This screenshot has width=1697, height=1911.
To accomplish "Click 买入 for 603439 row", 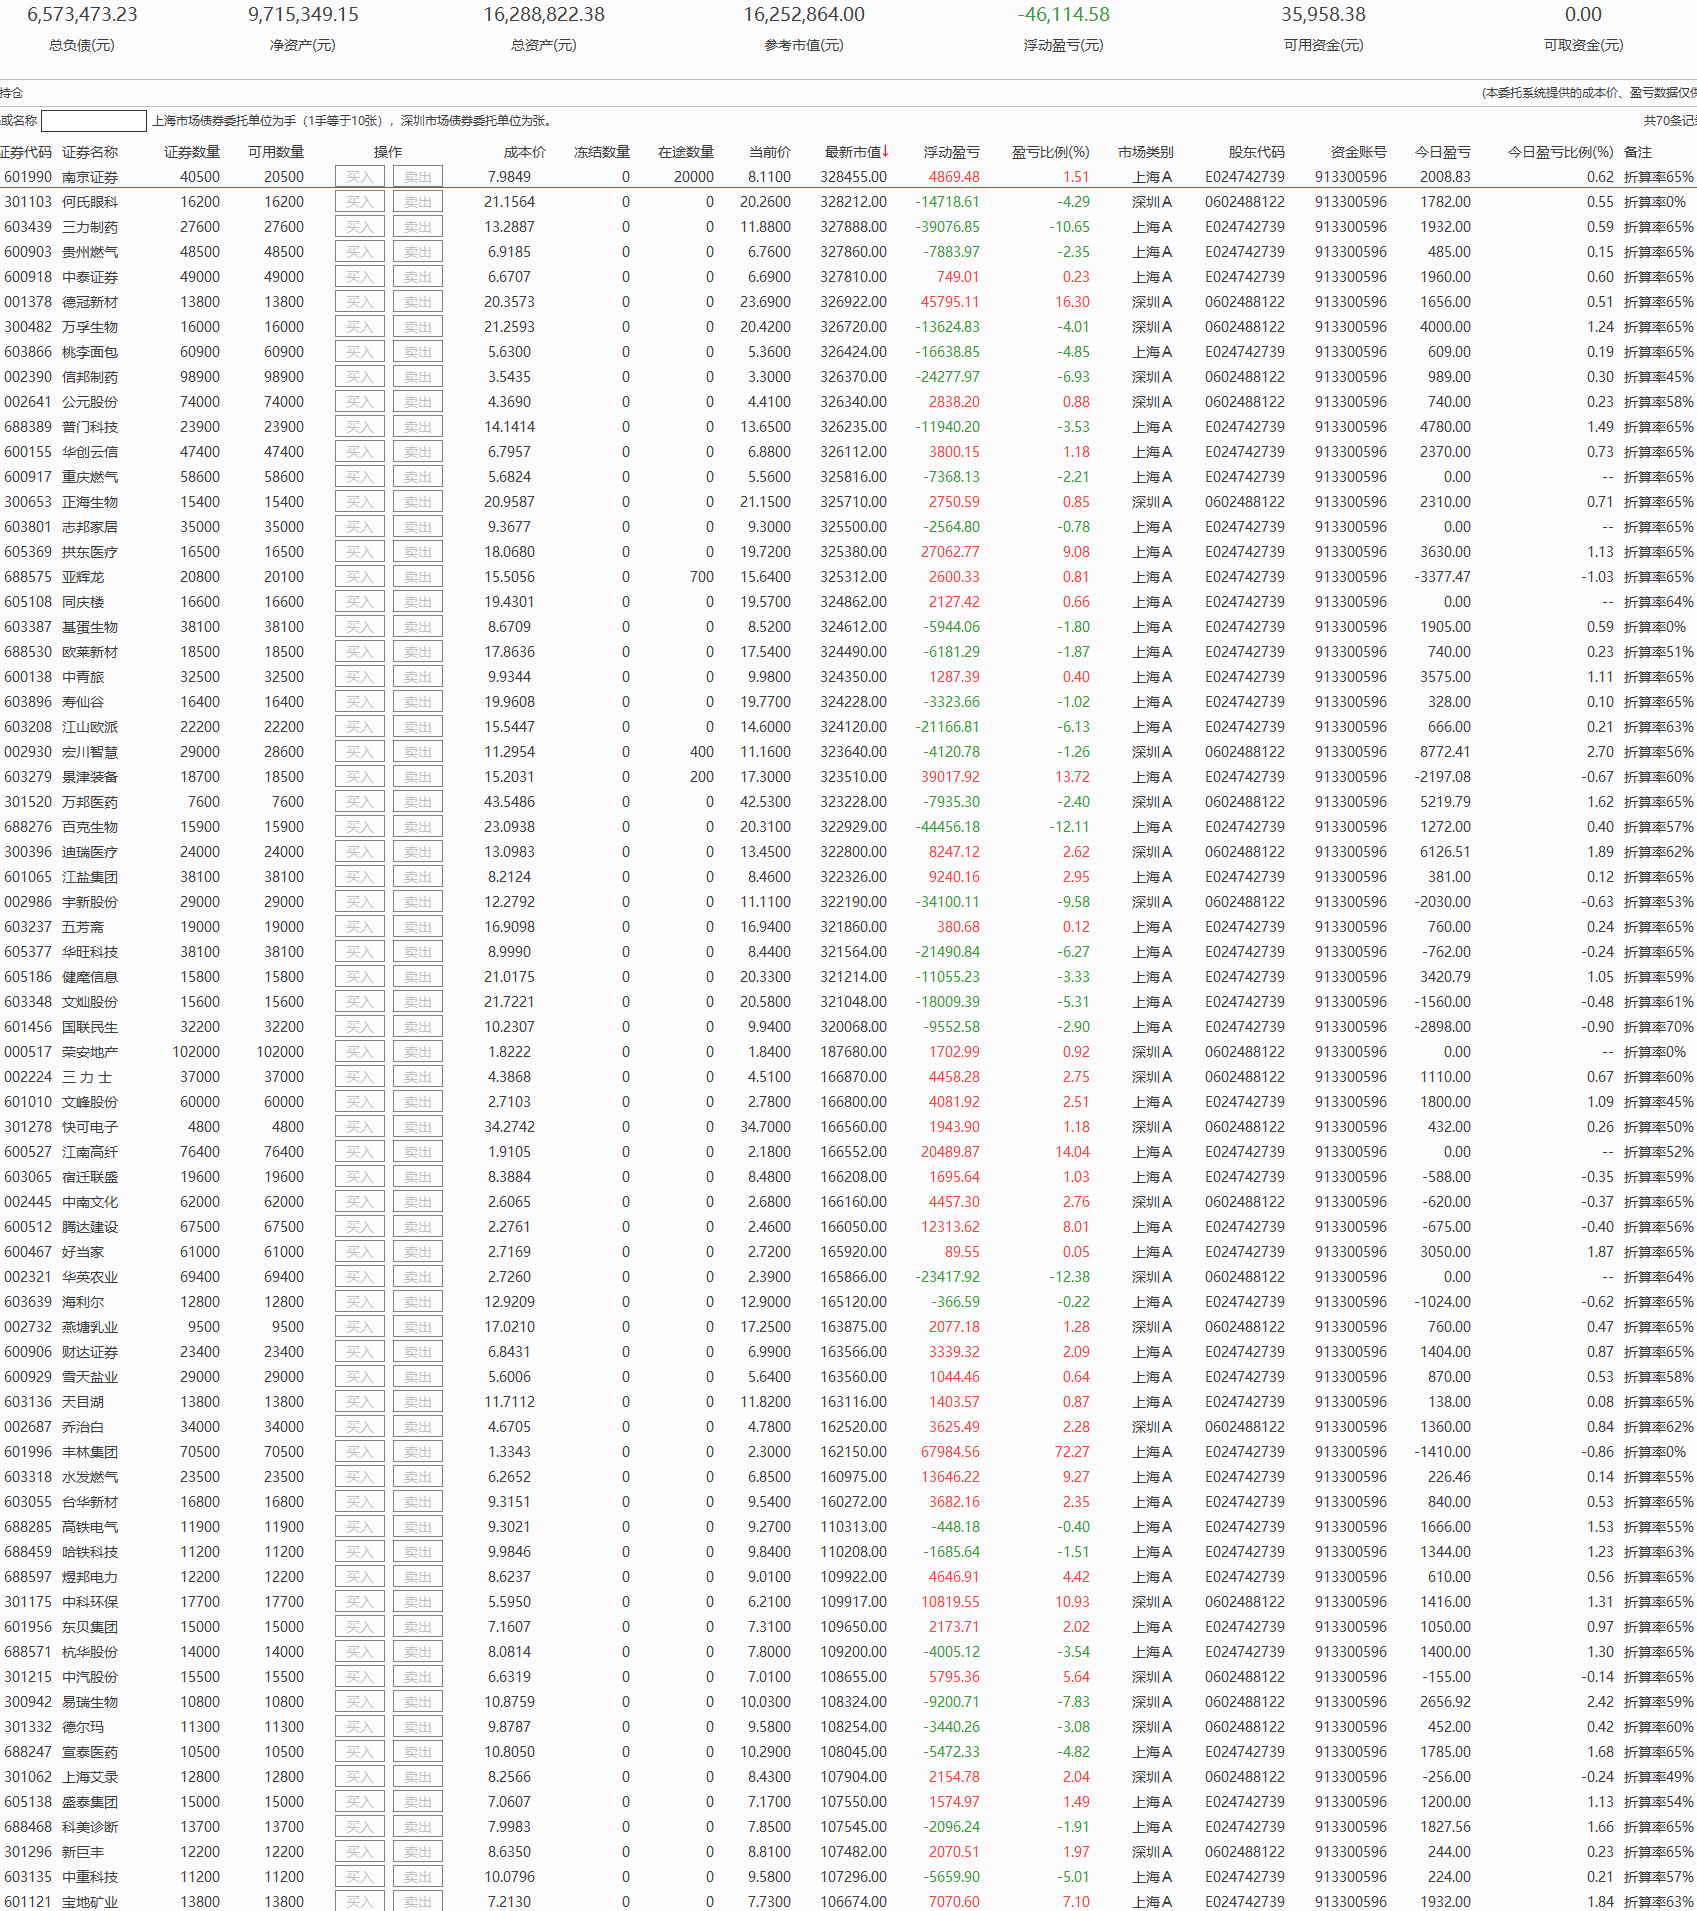I will (360, 227).
